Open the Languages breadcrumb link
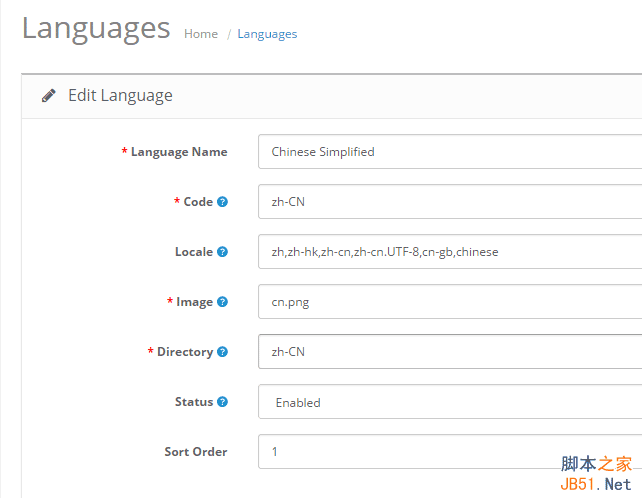The image size is (642, 498). (267, 34)
